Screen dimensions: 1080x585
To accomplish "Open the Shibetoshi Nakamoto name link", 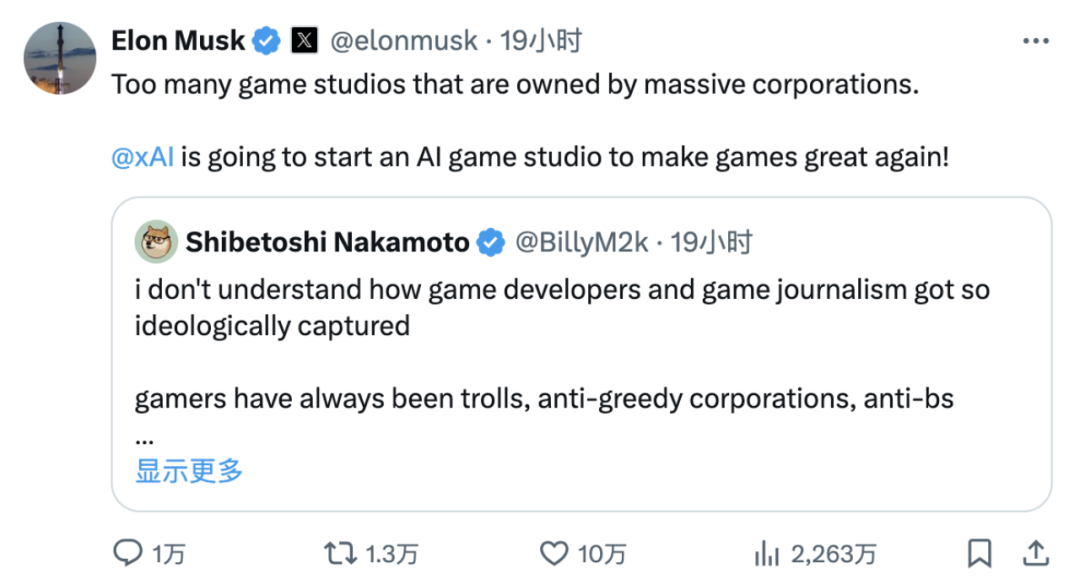I will tap(327, 242).
